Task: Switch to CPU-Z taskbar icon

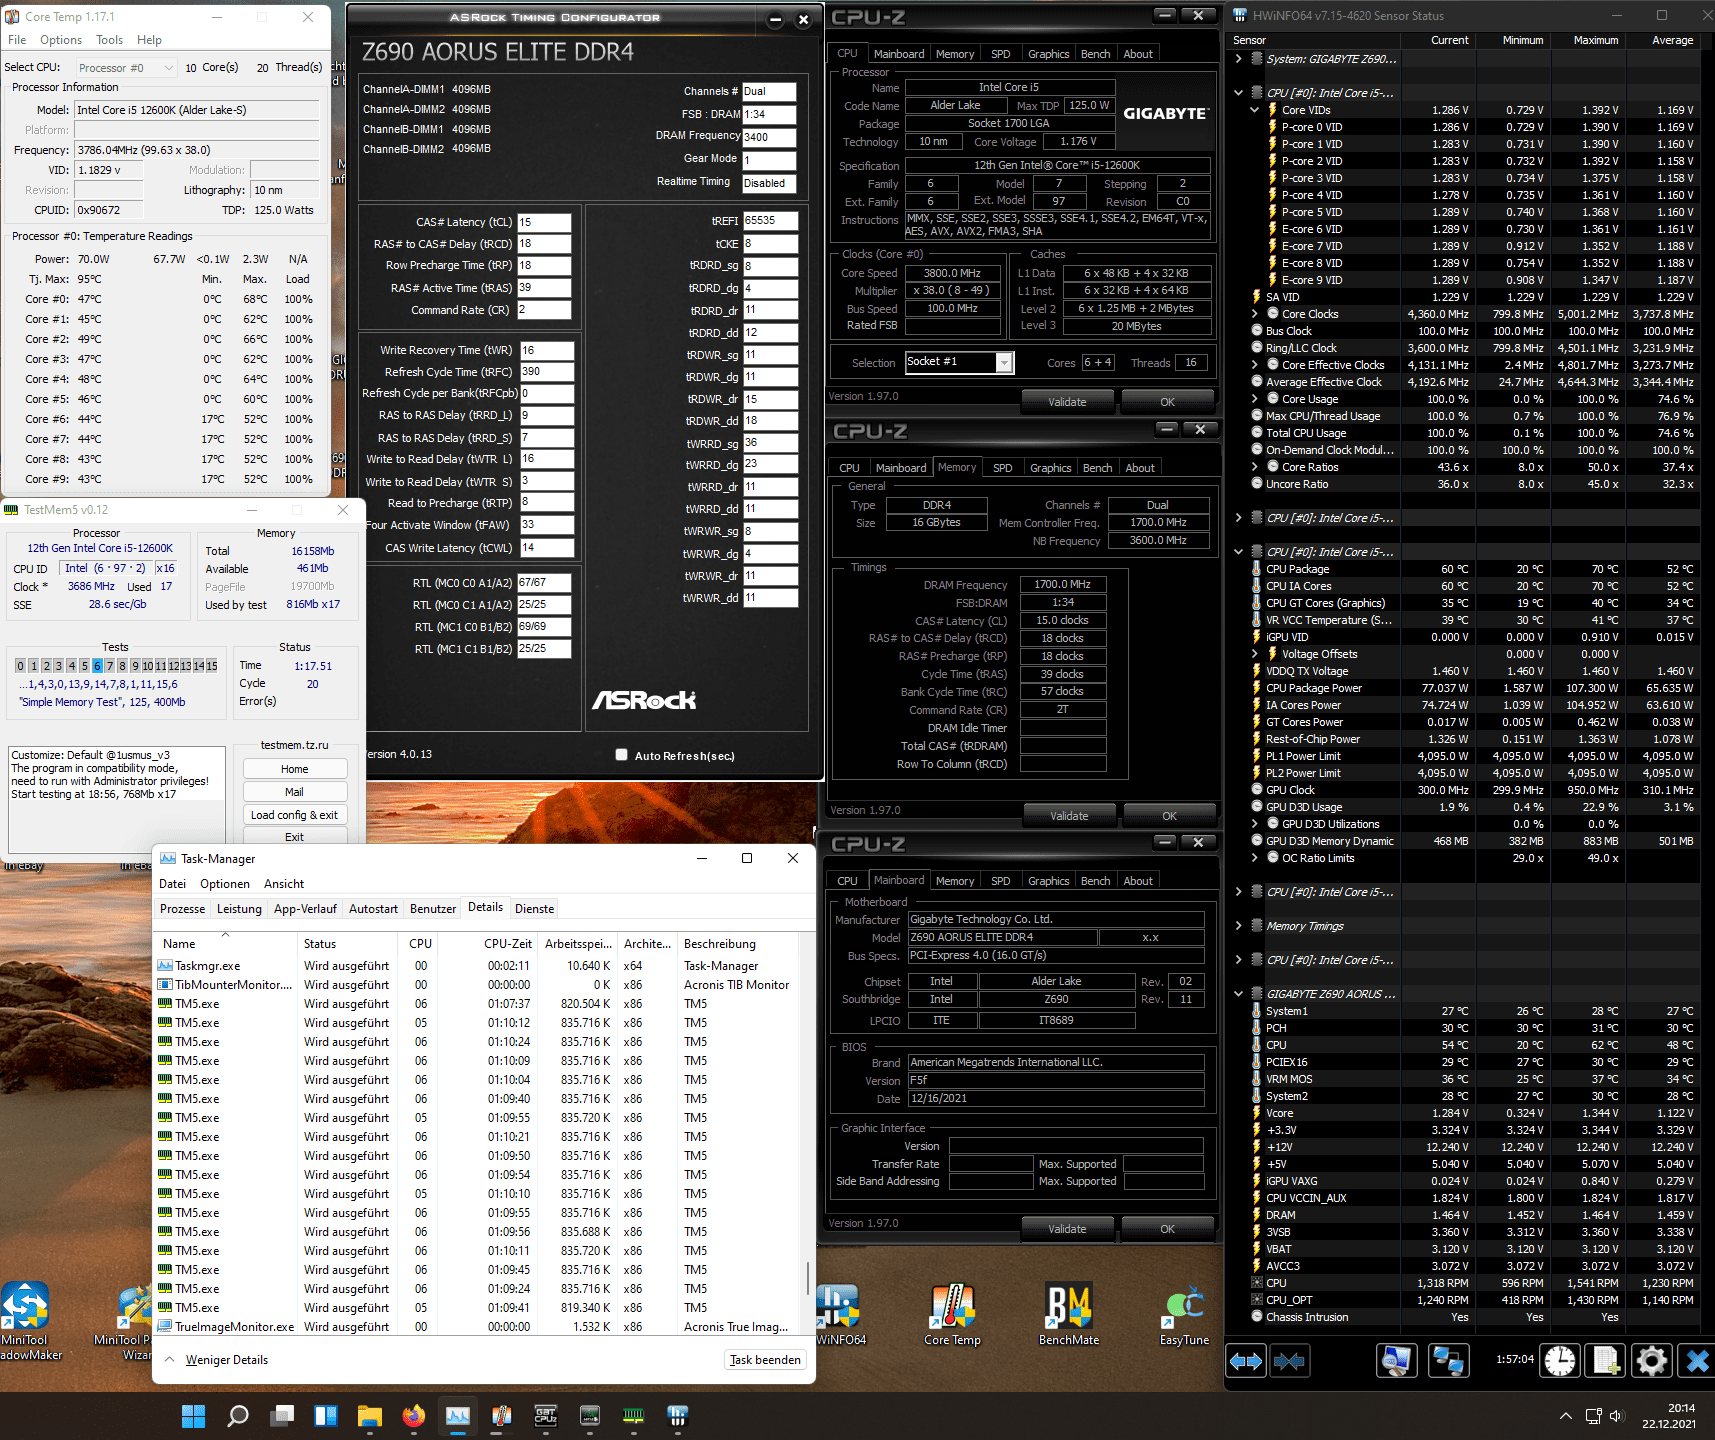Action: [546, 1416]
